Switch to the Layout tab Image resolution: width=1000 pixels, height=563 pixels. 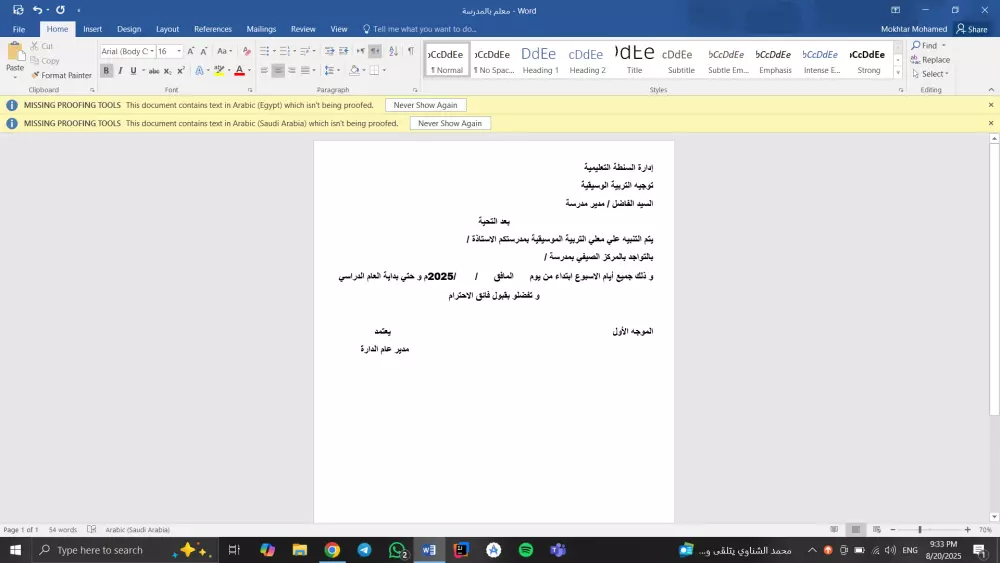[167, 29]
